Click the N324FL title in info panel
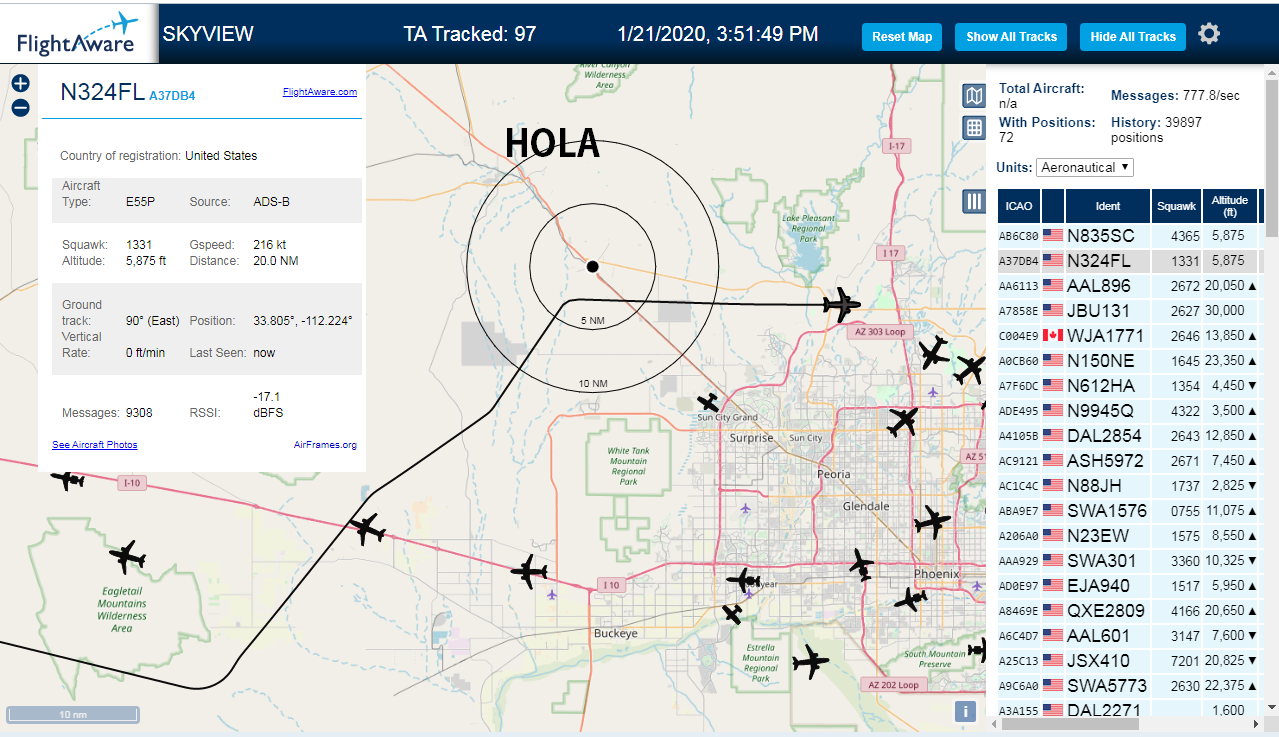Viewport: 1279px width, 737px height. (x=102, y=91)
